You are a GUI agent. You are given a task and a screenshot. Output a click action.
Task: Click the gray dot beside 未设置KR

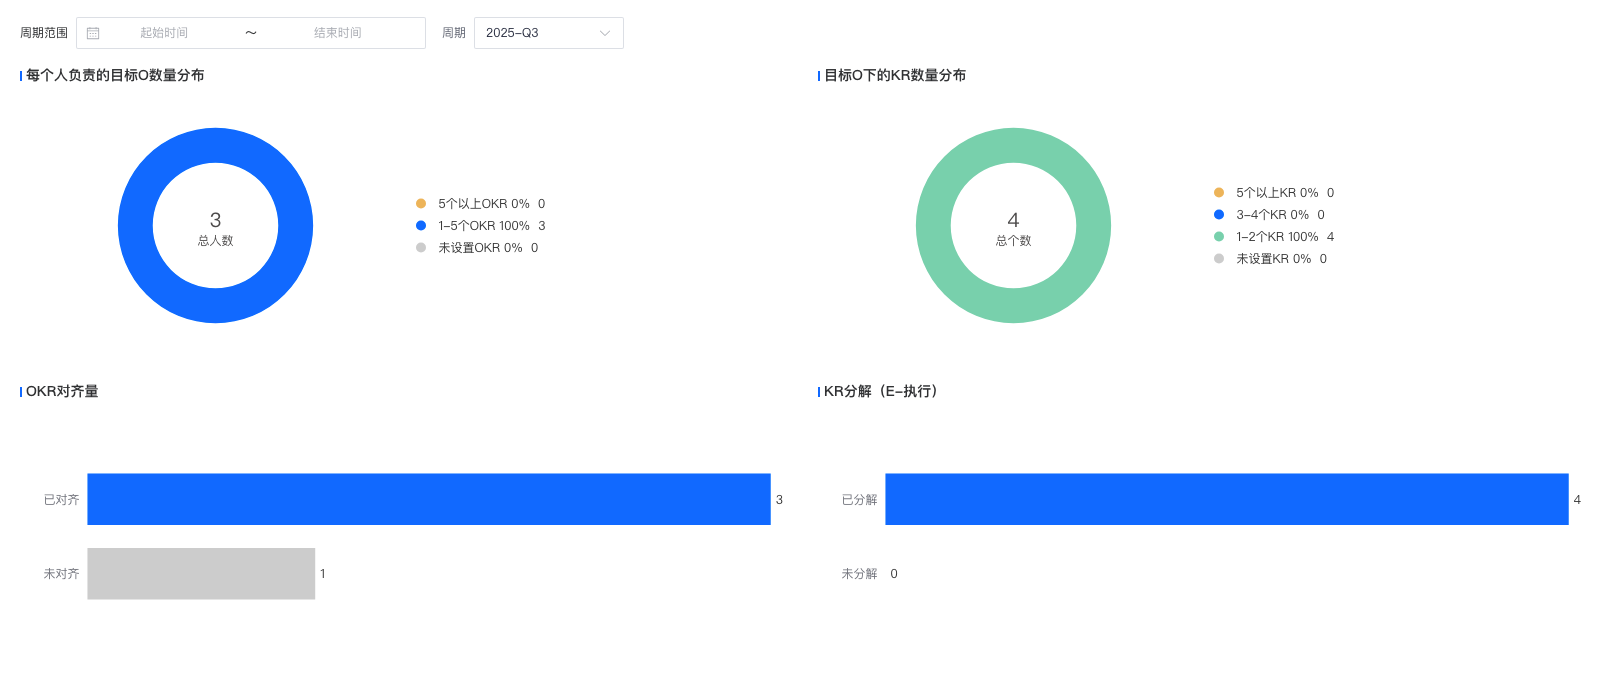1219,259
